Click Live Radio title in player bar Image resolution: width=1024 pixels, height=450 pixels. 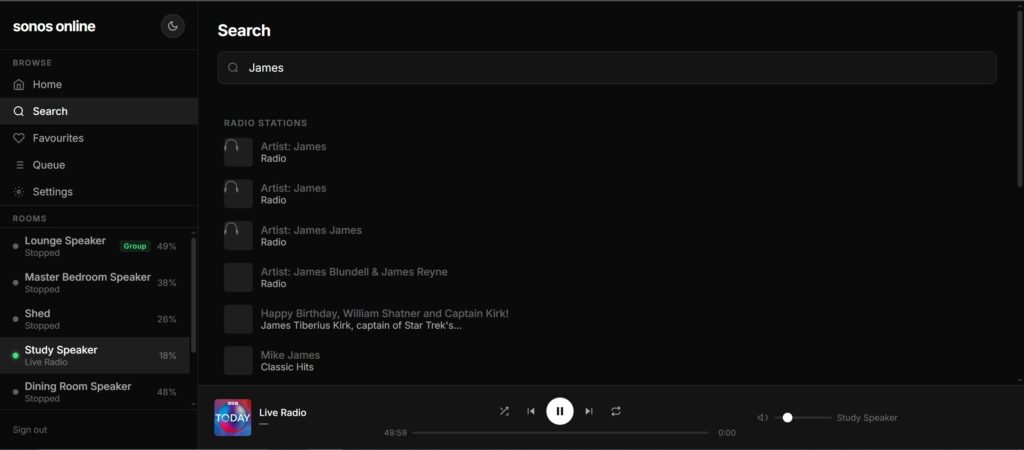283,413
